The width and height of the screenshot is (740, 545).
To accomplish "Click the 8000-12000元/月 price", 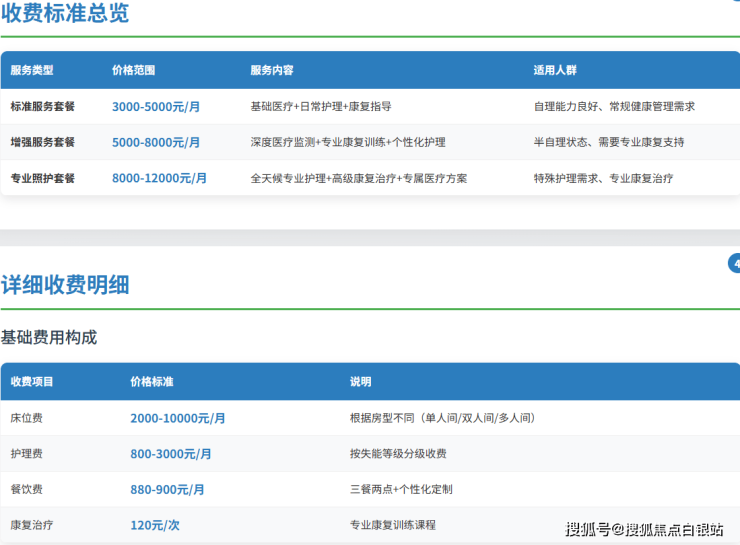I will tap(159, 178).
